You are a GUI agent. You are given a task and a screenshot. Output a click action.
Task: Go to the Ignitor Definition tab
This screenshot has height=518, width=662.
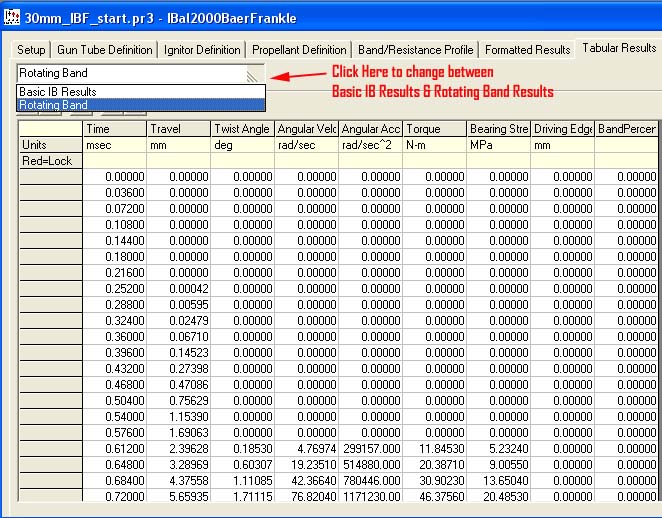(201, 50)
